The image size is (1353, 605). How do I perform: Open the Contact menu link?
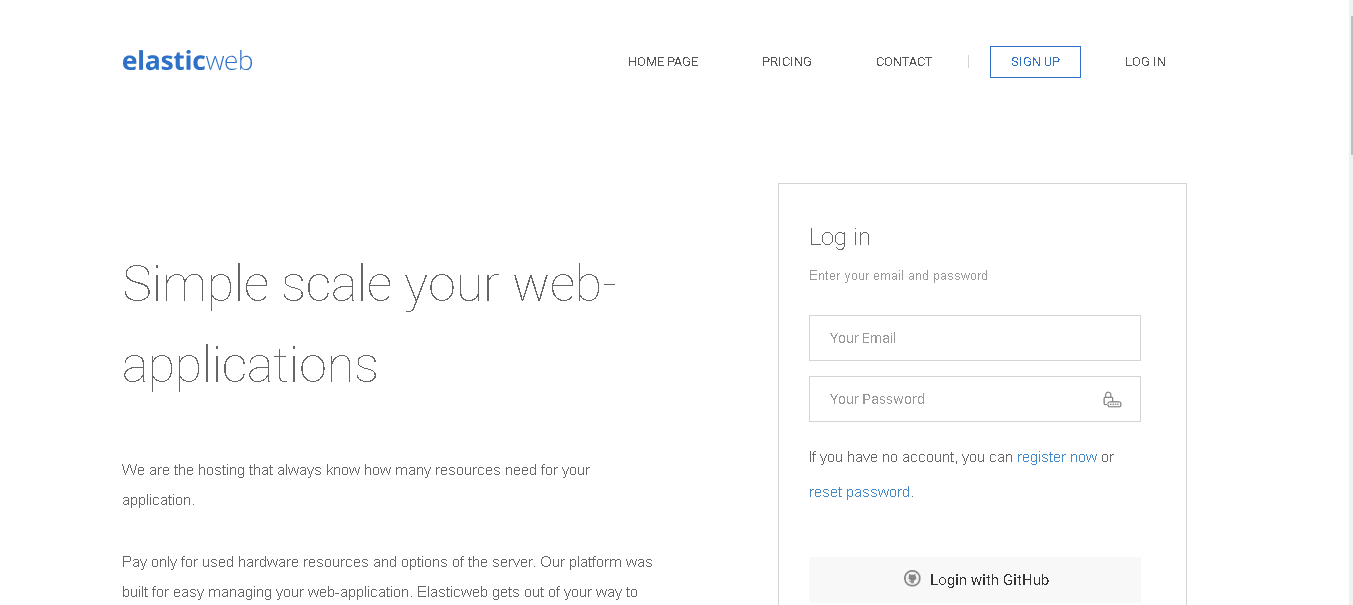coord(904,62)
